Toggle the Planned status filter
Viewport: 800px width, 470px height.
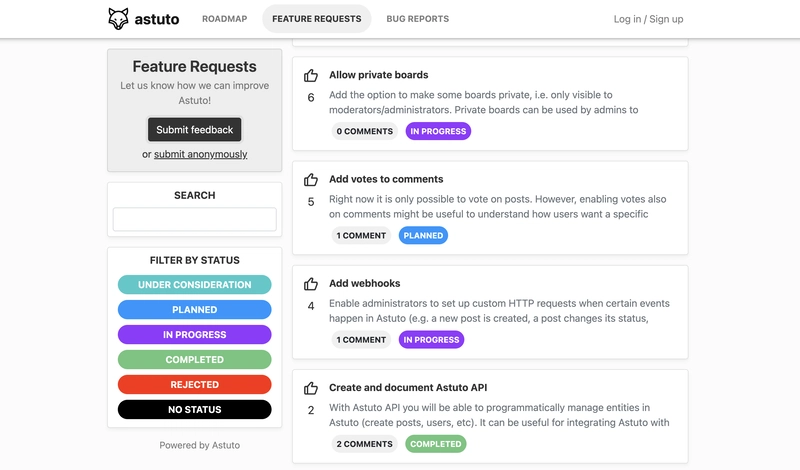(194, 310)
